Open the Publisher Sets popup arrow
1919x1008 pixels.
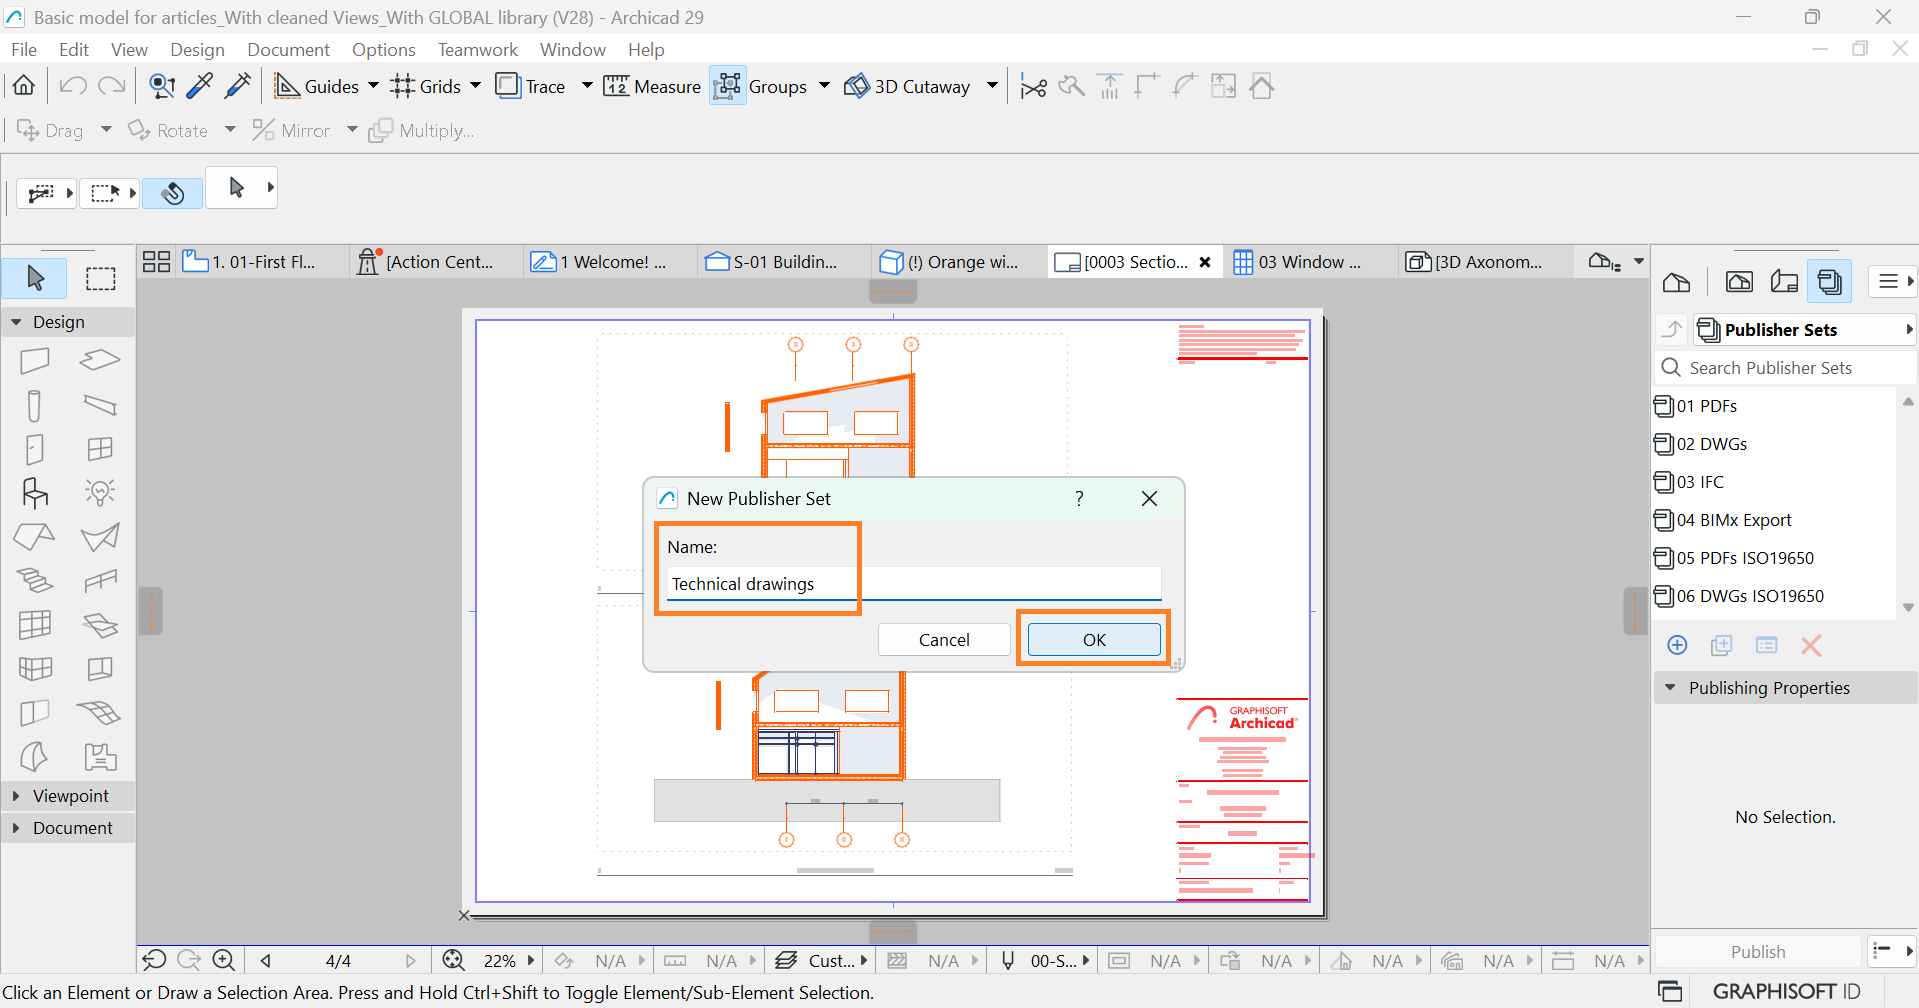[1909, 330]
